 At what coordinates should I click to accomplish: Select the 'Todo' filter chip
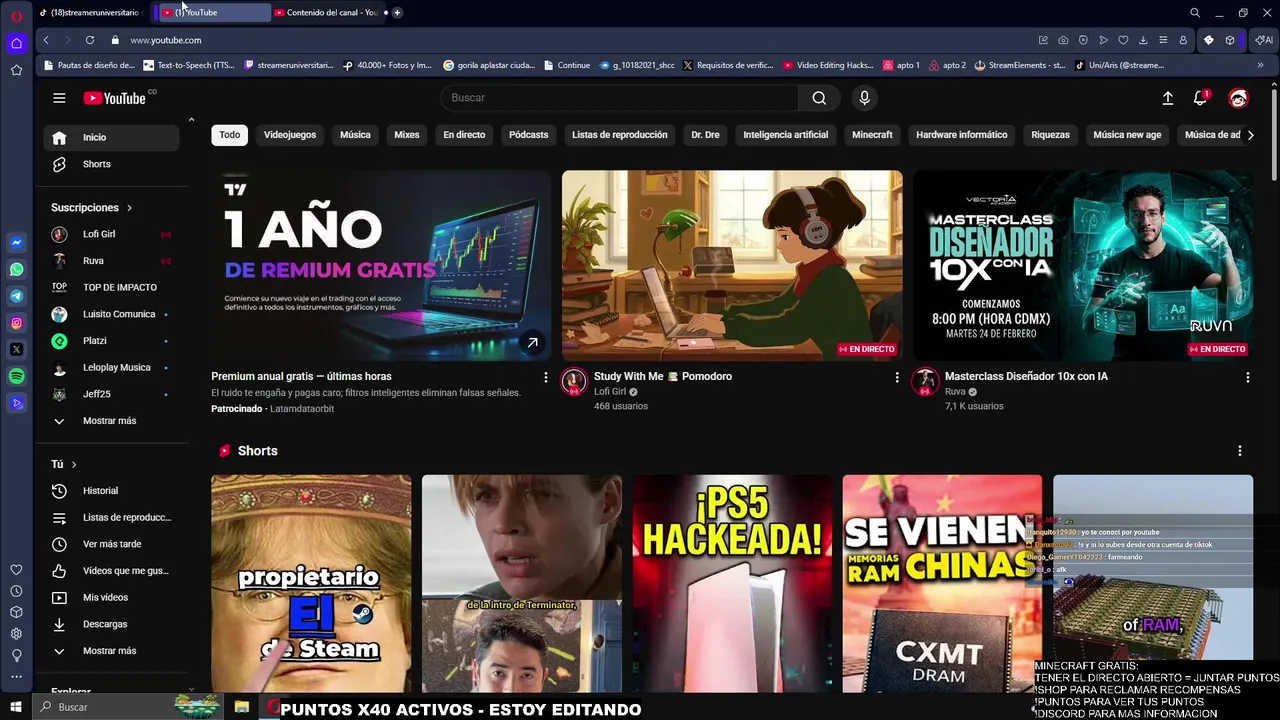[230, 135]
